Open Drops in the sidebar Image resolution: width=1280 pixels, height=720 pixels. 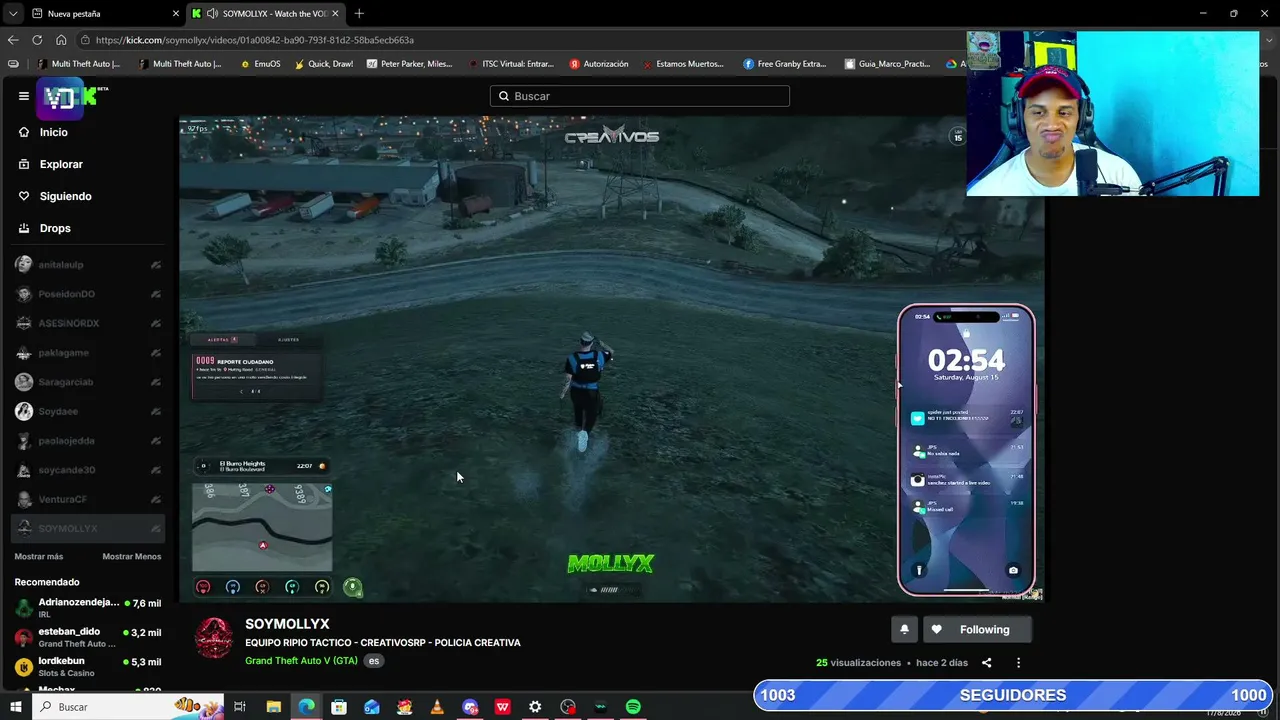(55, 228)
